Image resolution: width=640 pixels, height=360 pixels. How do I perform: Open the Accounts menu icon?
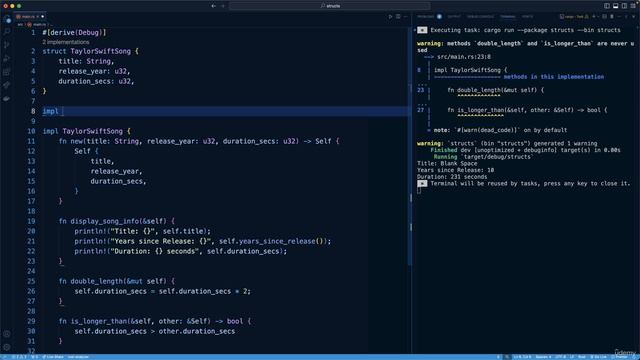coord(7,334)
